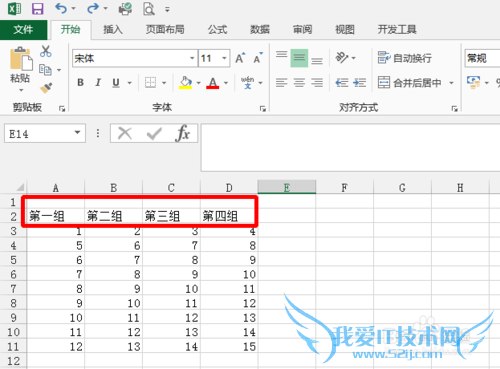Open the 常规 number format dropdown
This screenshot has height=369, width=500.
(x=482, y=58)
